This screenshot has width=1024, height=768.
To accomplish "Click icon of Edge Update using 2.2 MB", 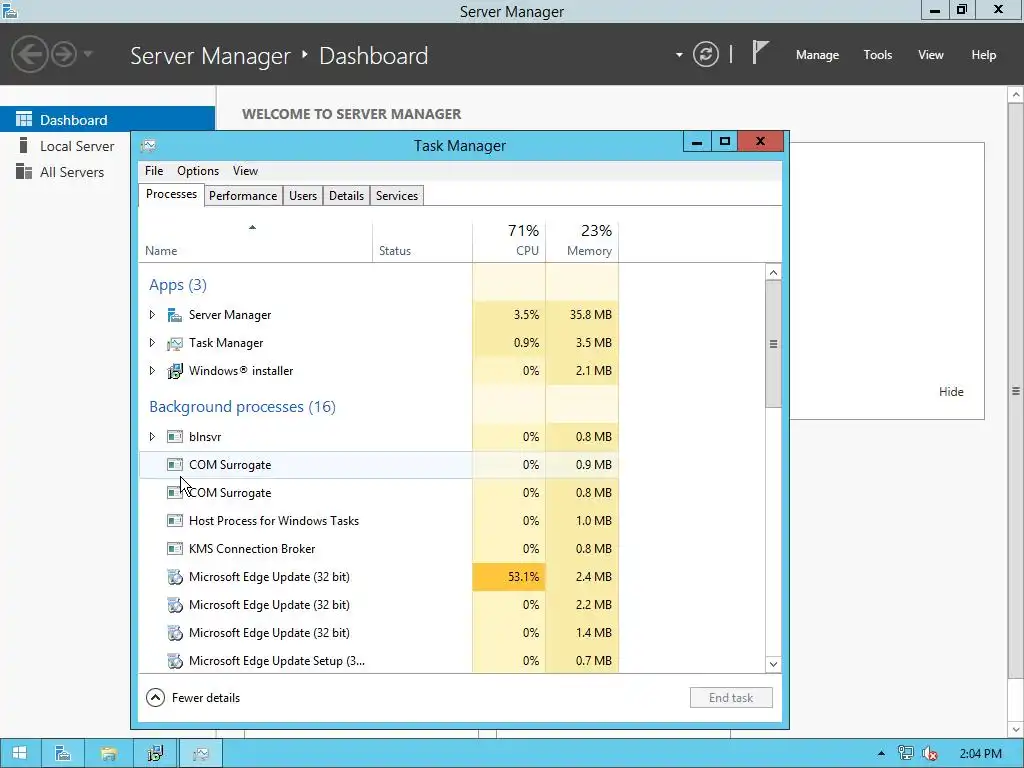I will tap(174, 605).
